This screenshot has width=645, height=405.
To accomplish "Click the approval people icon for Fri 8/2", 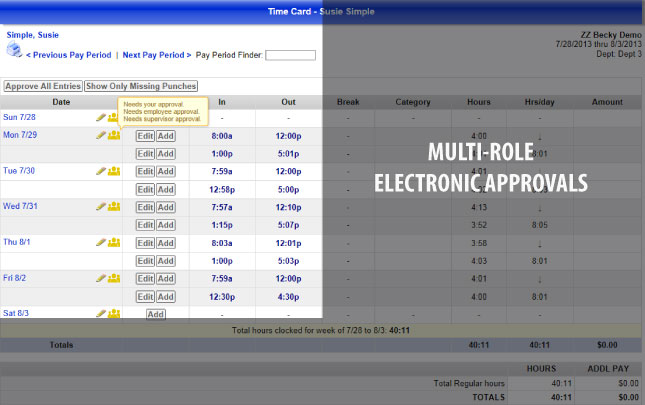I will pos(113,279).
